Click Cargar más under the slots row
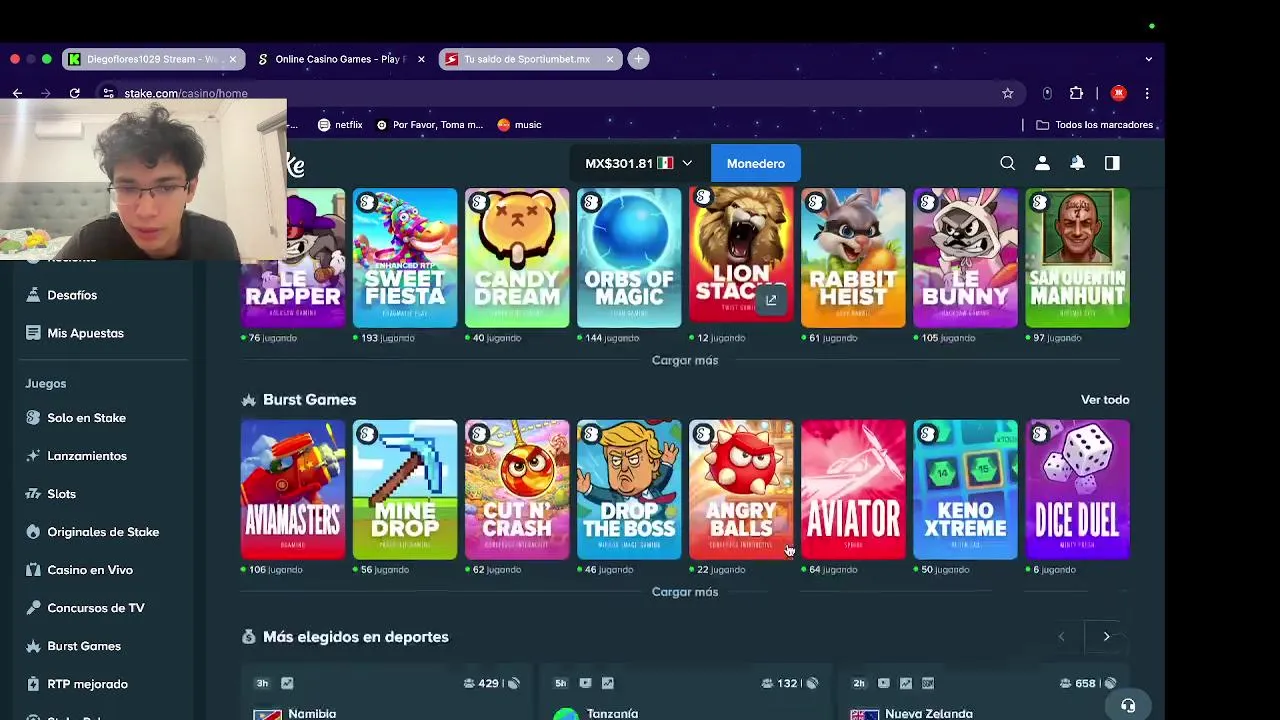Image resolution: width=1280 pixels, height=720 pixels. click(685, 360)
